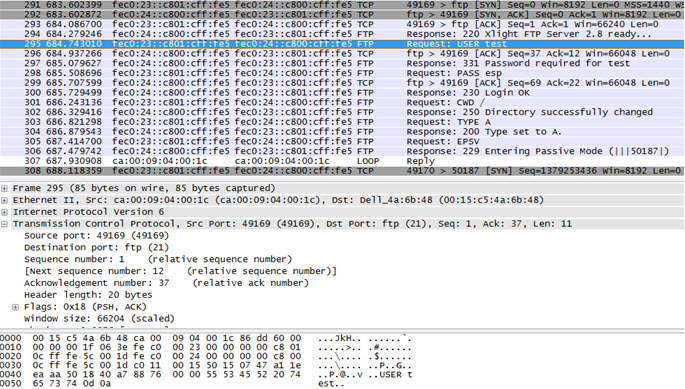Click hex dump offset row 0030
This screenshot has height=389, width=685.
pyautogui.click(x=10, y=365)
